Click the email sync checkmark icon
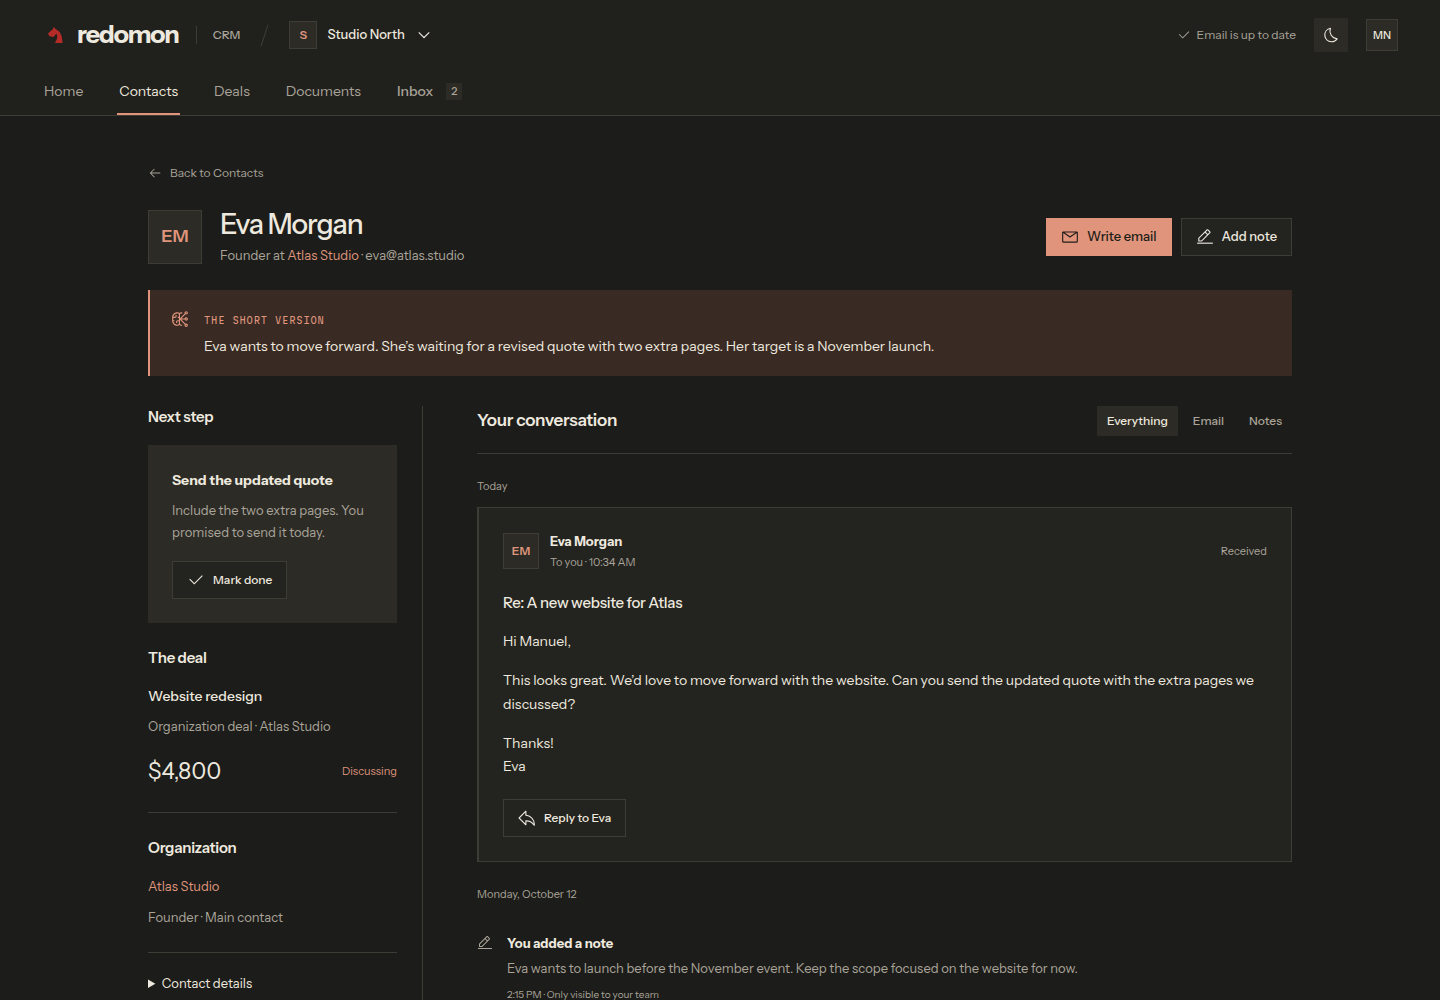Image resolution: width=1440 pixels, height=1000 pixels. click(1184, 35)
